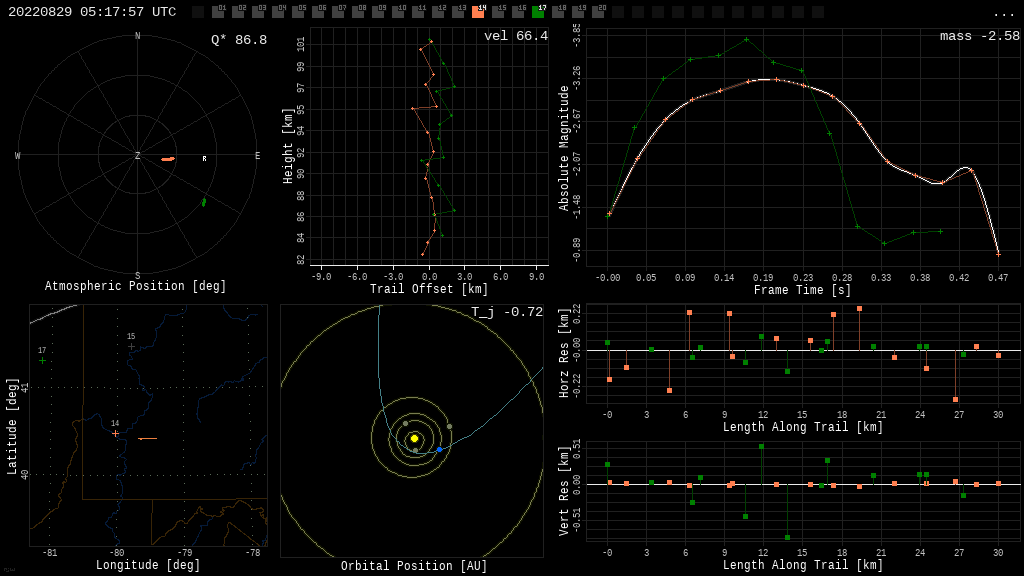The width and height of the screenshot is (1024, 576).
Task: Open the three-dots menu at top right
Action: click(1004, 13)
